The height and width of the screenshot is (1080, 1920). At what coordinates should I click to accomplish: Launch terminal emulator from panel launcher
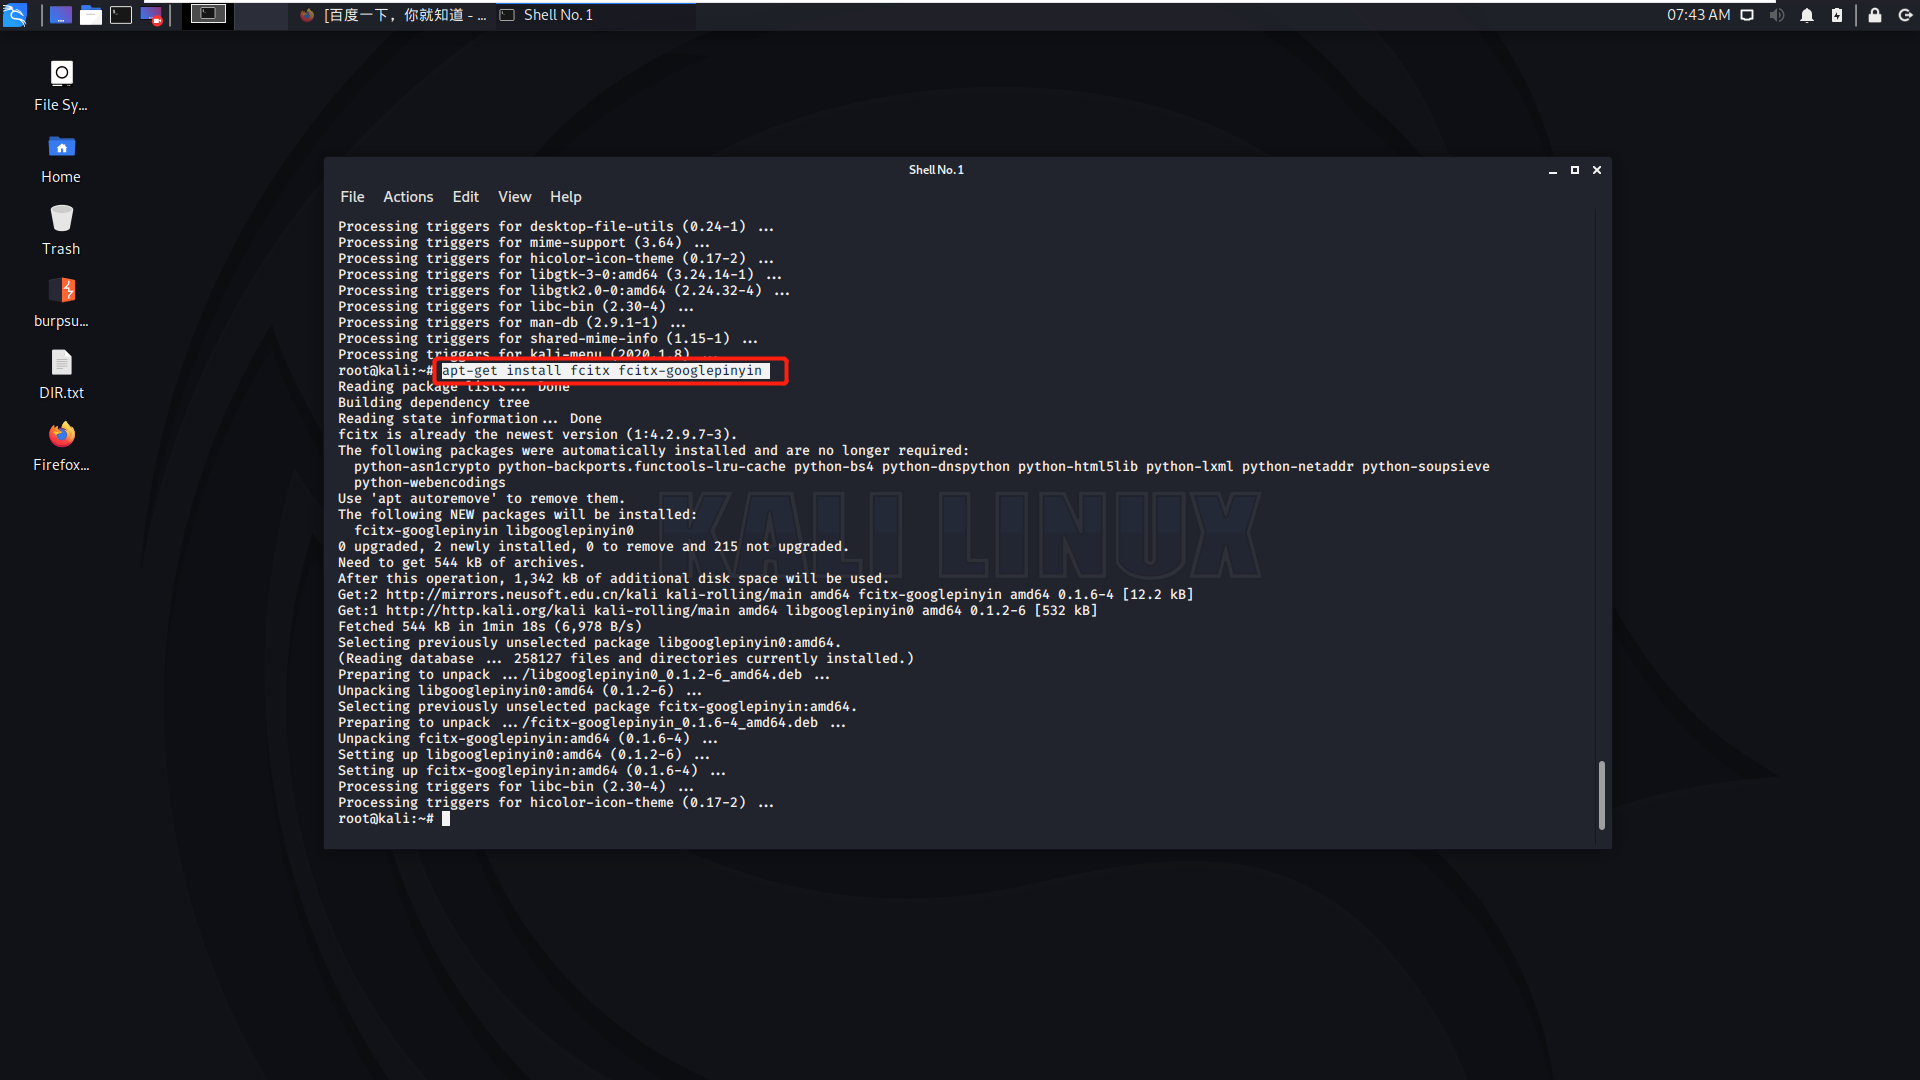click(x=121, y=15)
